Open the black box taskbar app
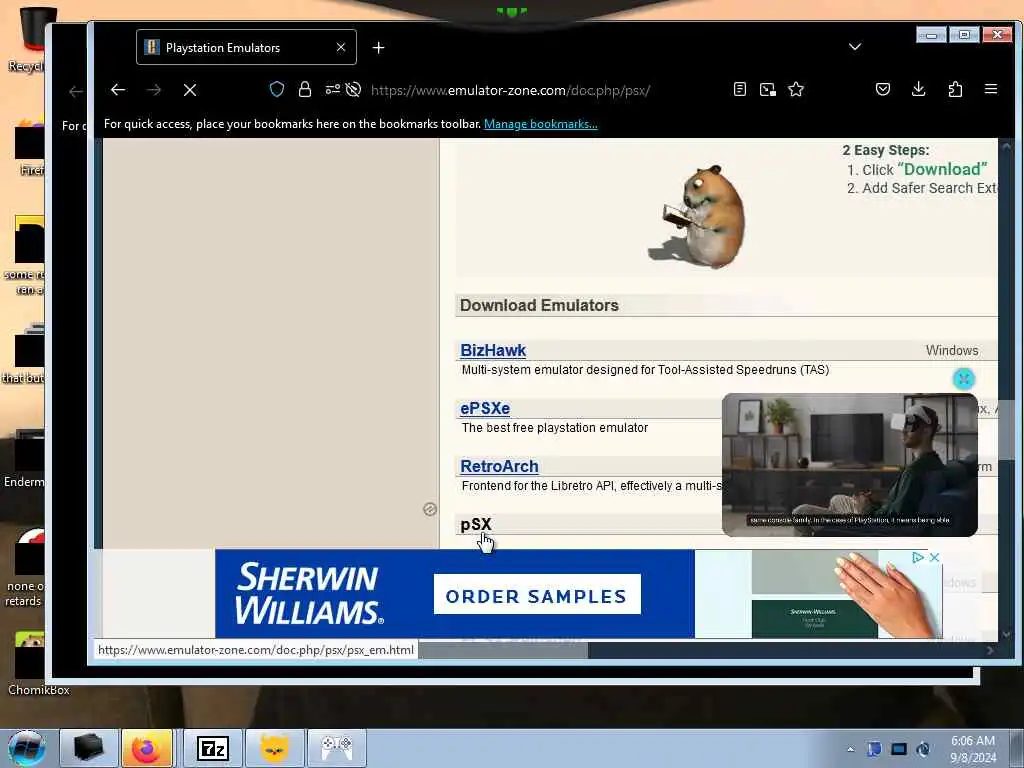The height and width of the screenshot is (768, 1024). [89, 748]
